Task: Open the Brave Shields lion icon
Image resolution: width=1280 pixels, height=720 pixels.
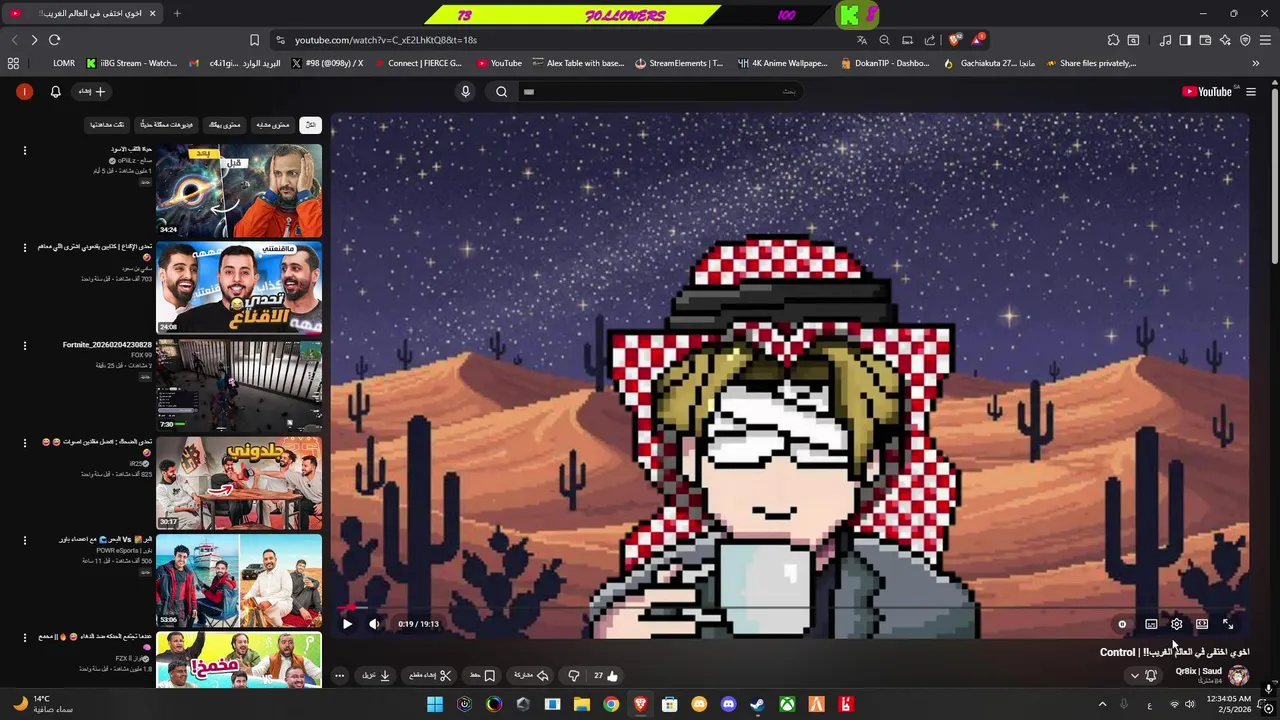Action: (954, 40)
